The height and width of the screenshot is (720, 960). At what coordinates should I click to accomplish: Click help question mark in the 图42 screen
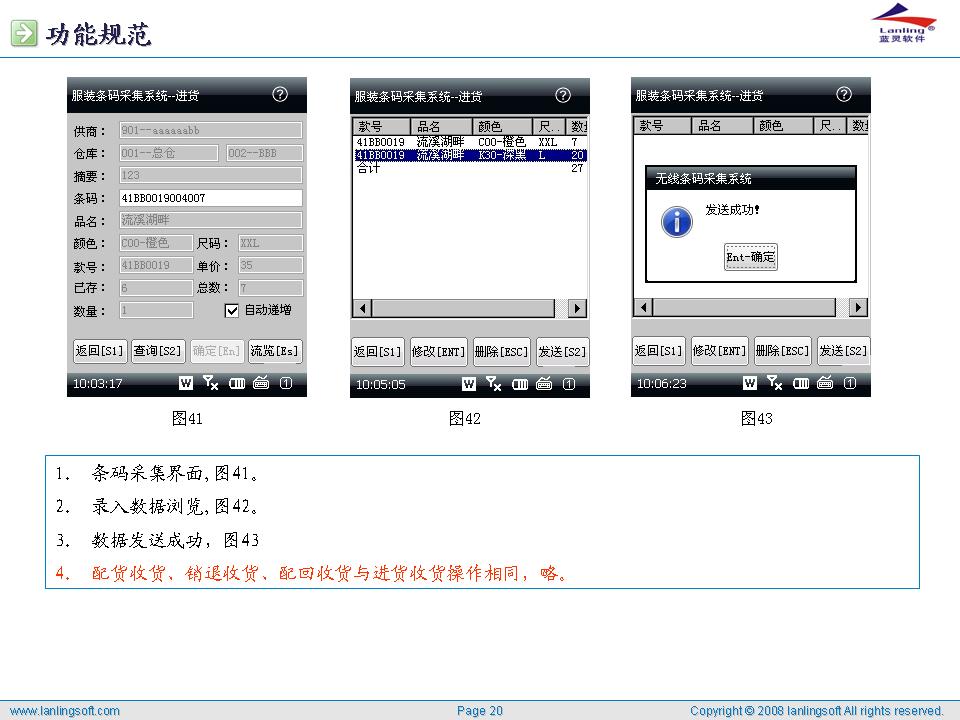pos(563,96)
